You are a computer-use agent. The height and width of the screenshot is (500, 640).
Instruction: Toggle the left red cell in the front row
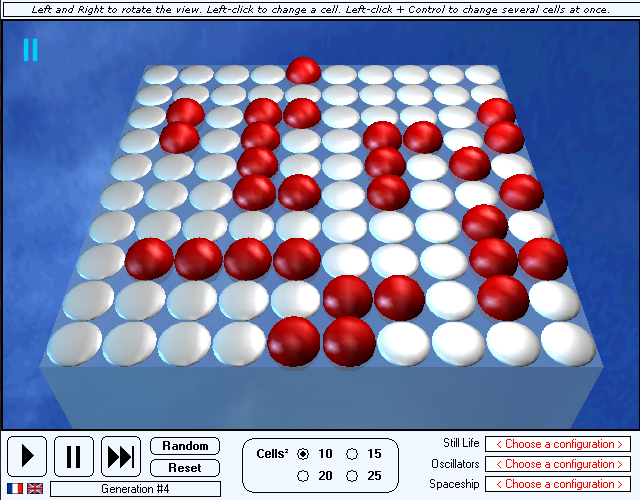tap(293, 341)
